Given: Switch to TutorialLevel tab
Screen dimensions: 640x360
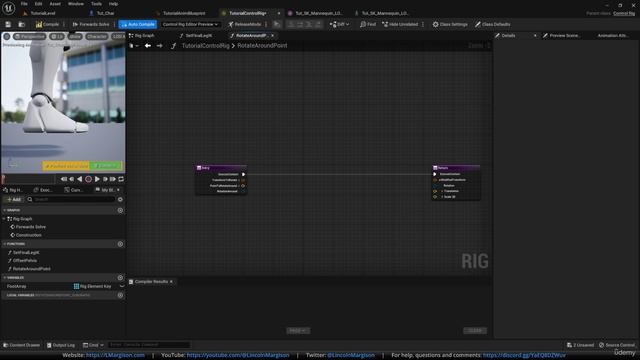Looking at the screenshot, I should point(40,13).
